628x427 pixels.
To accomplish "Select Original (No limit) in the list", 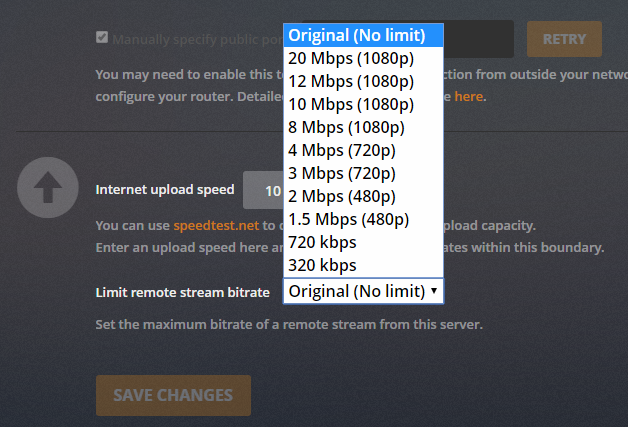I will pos(363,35).
